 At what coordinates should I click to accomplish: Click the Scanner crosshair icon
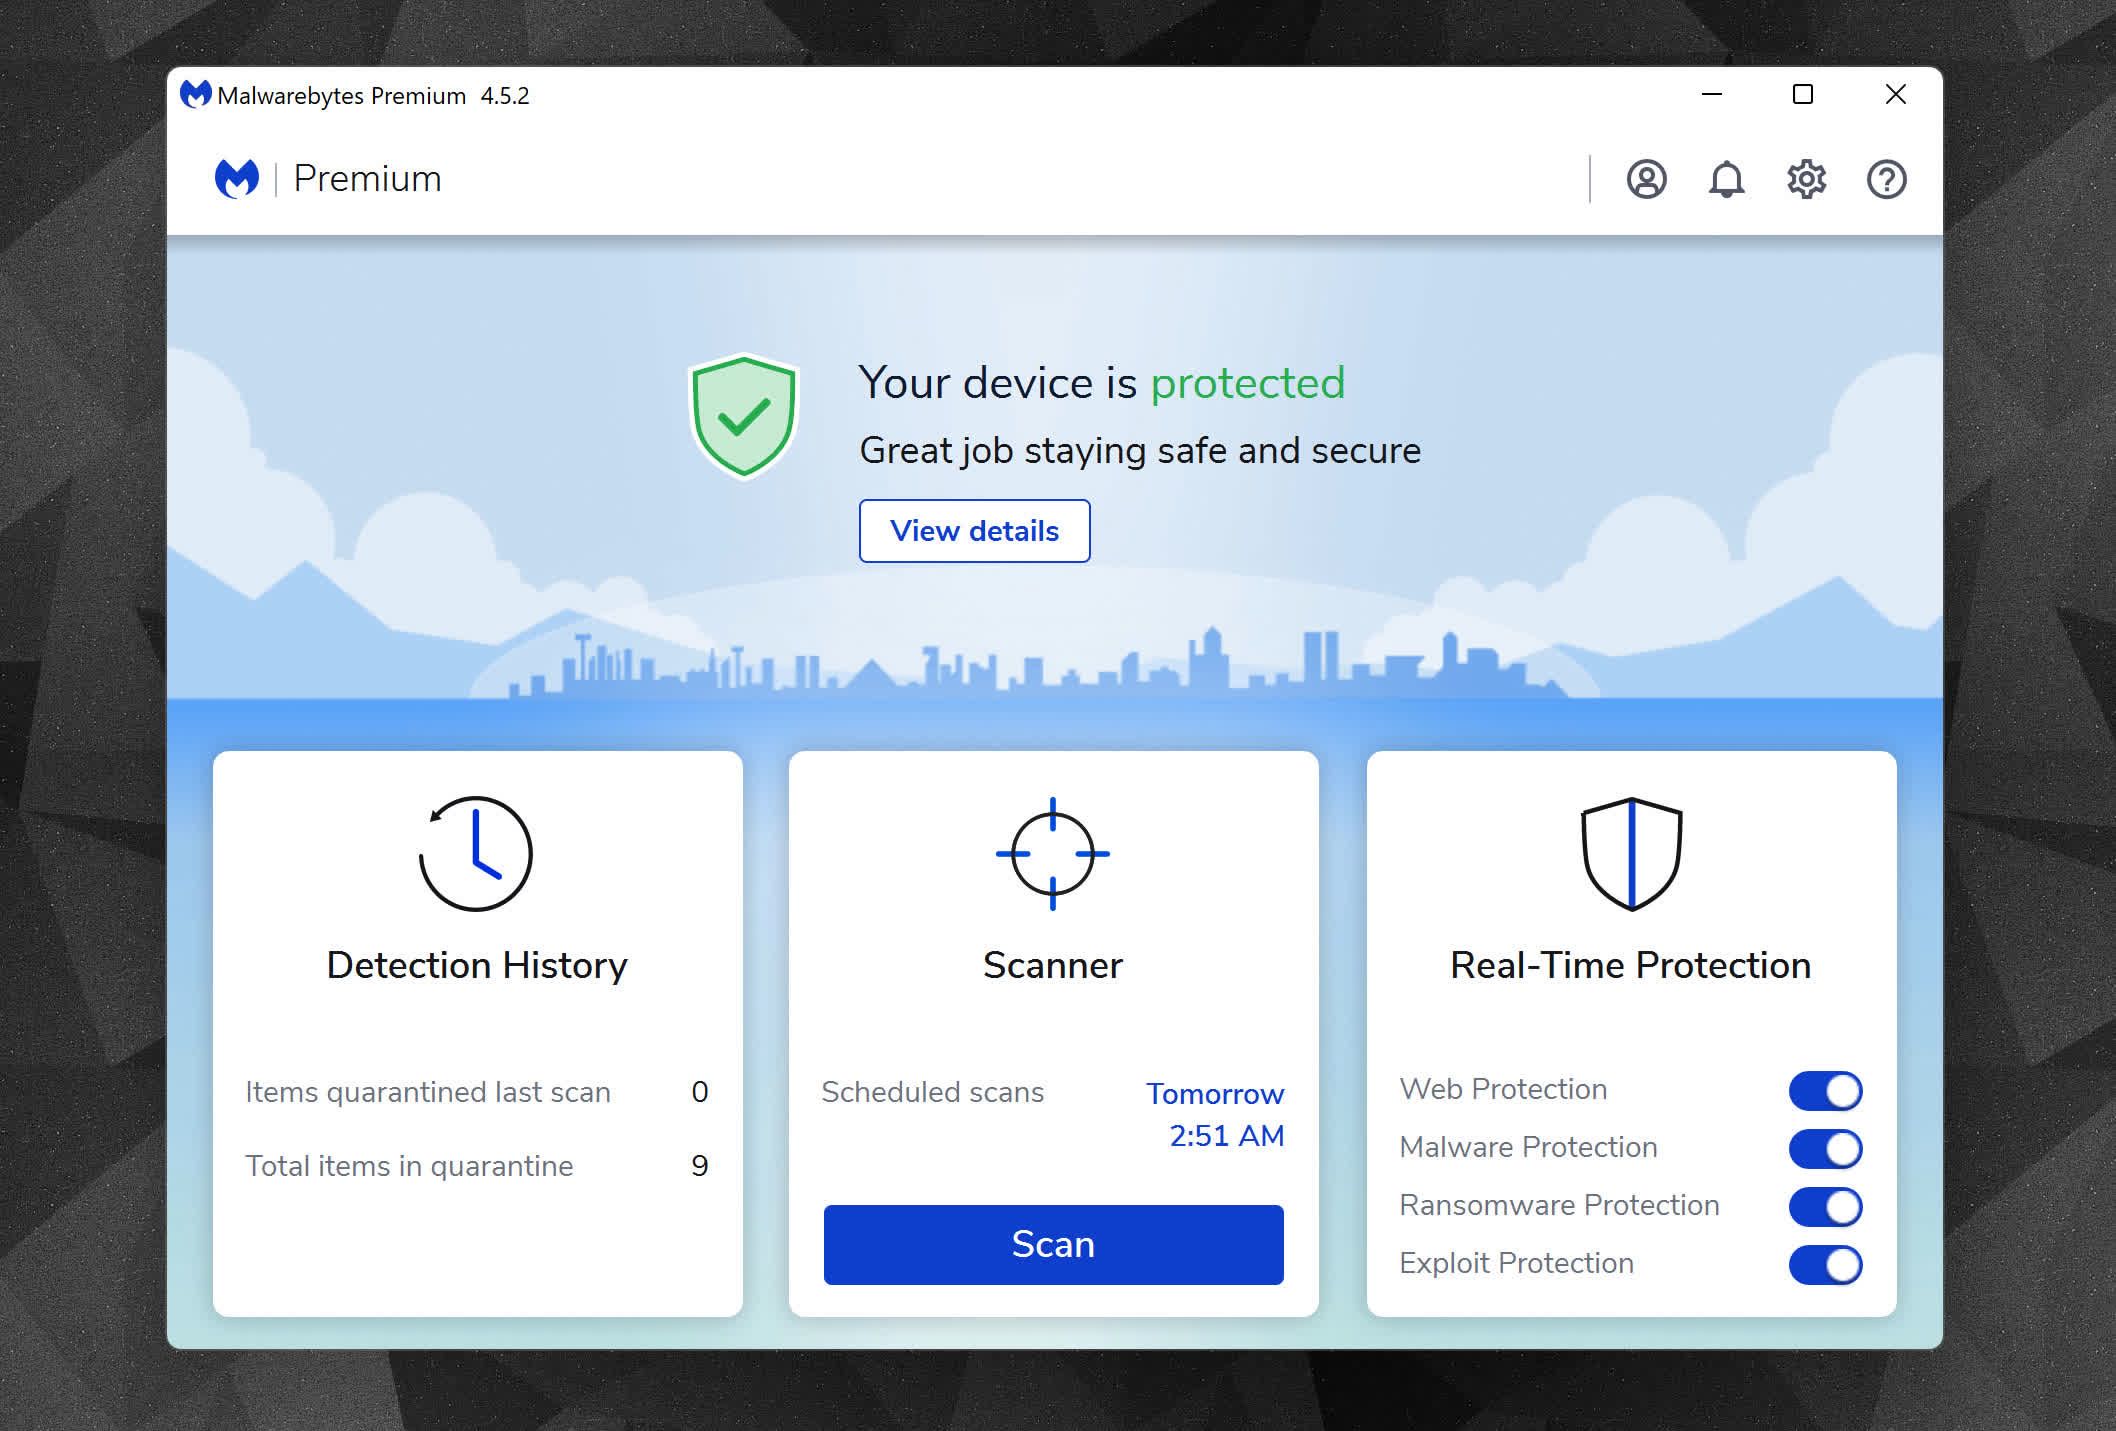tap(1052, 853)
